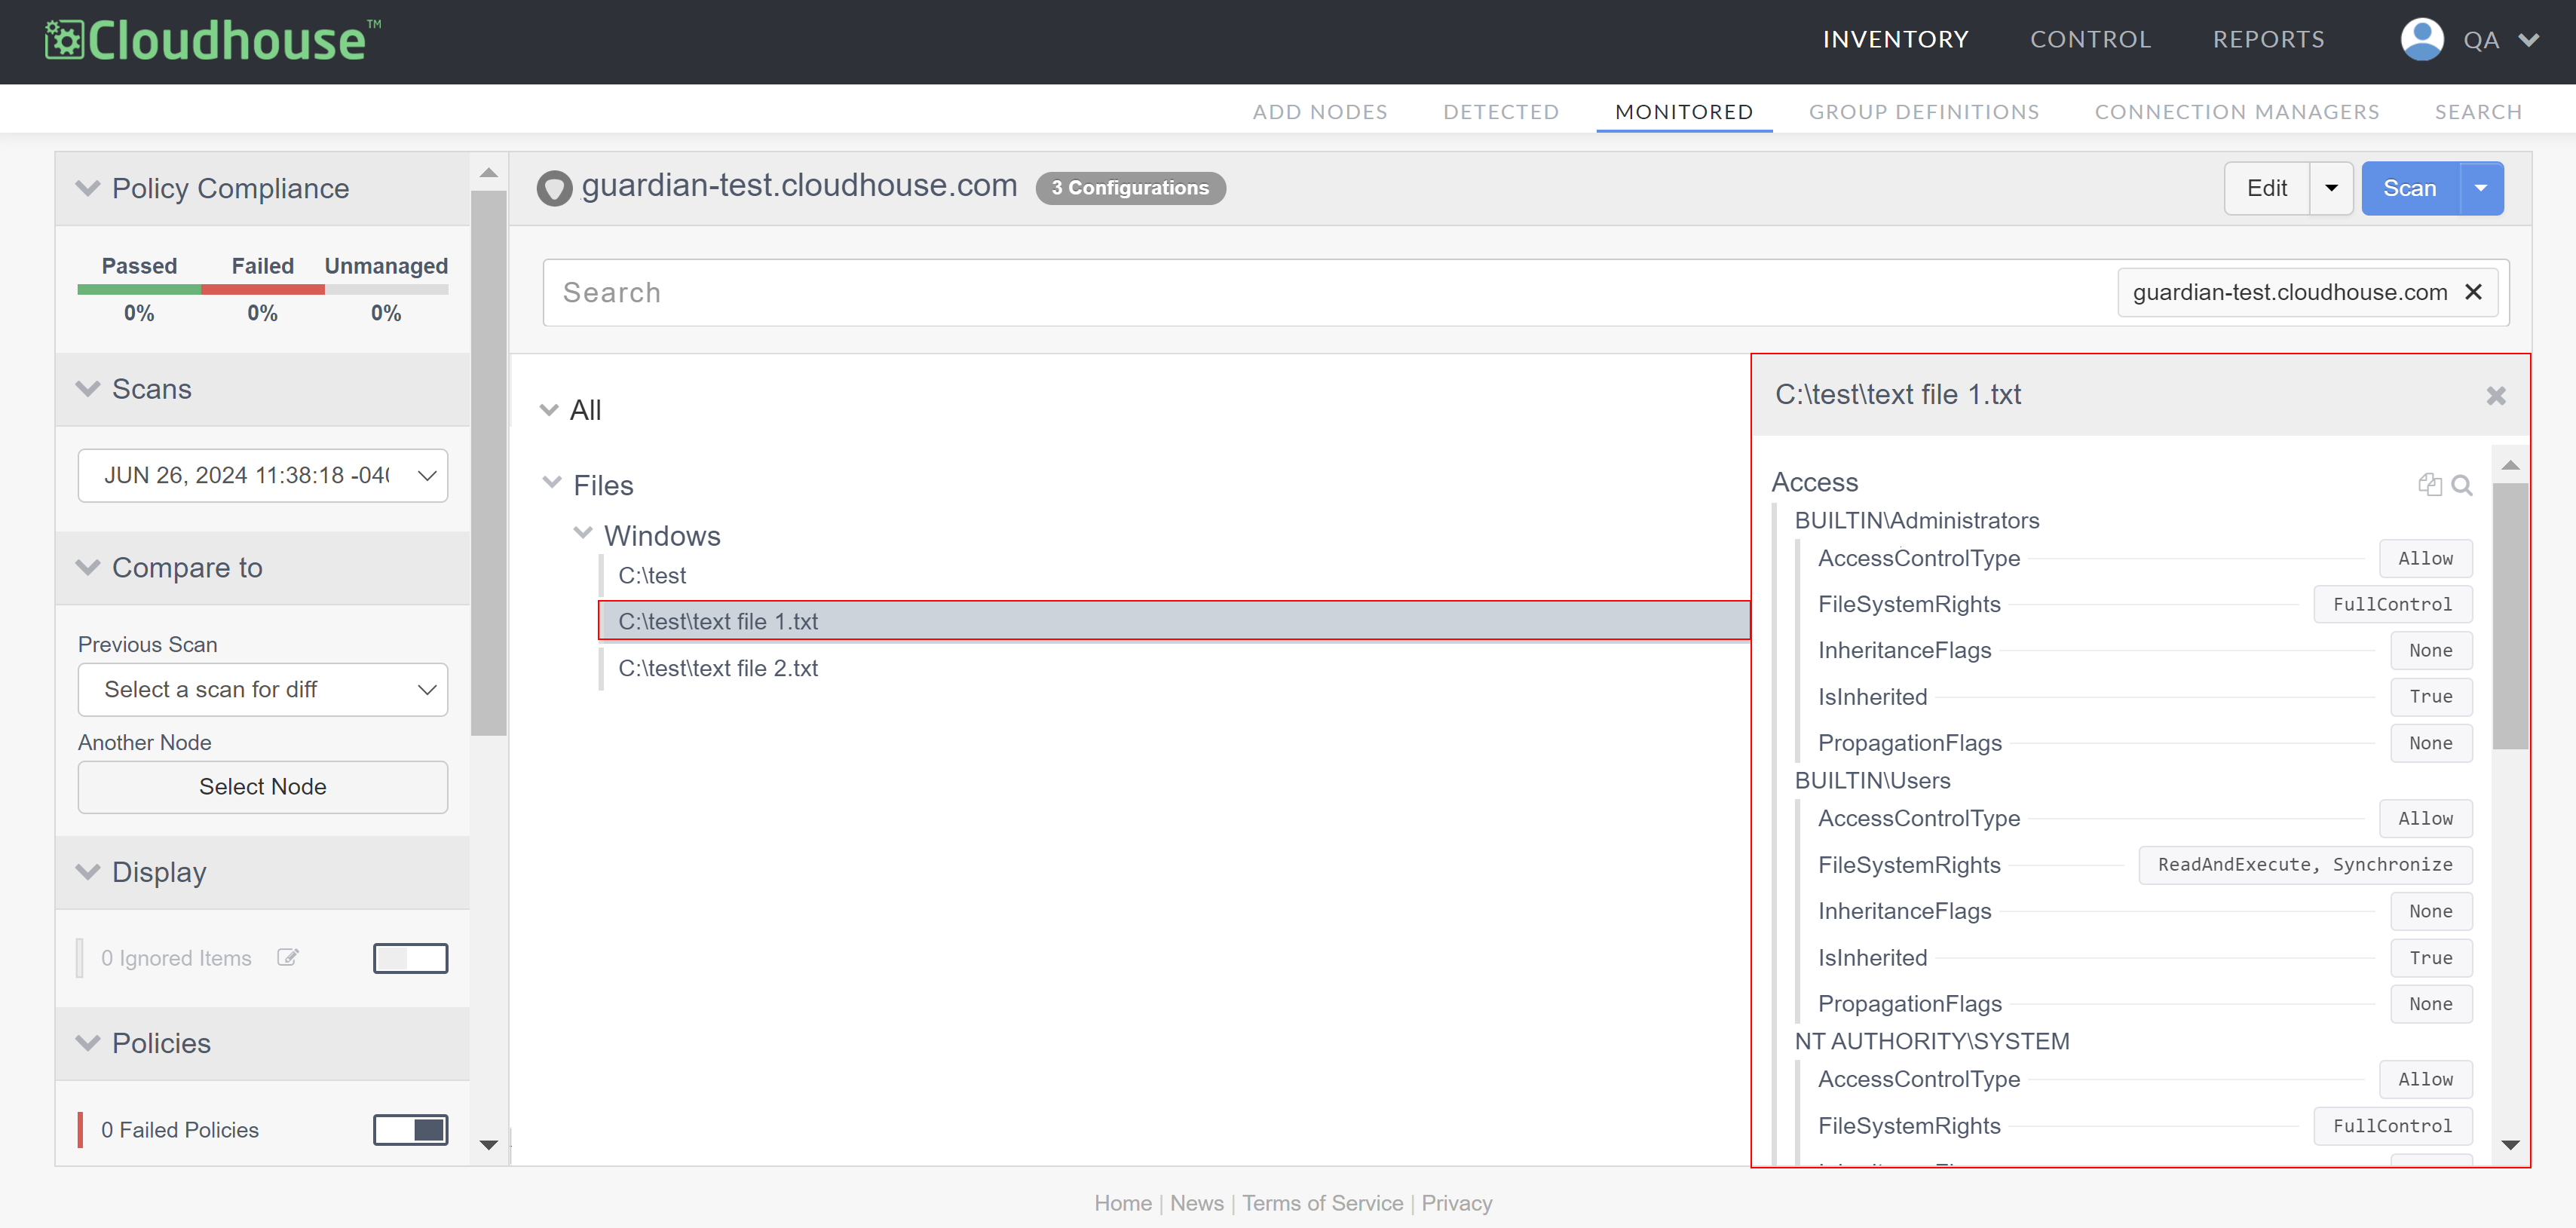Open the Select a scan for diff dropdown

(263, 689)
